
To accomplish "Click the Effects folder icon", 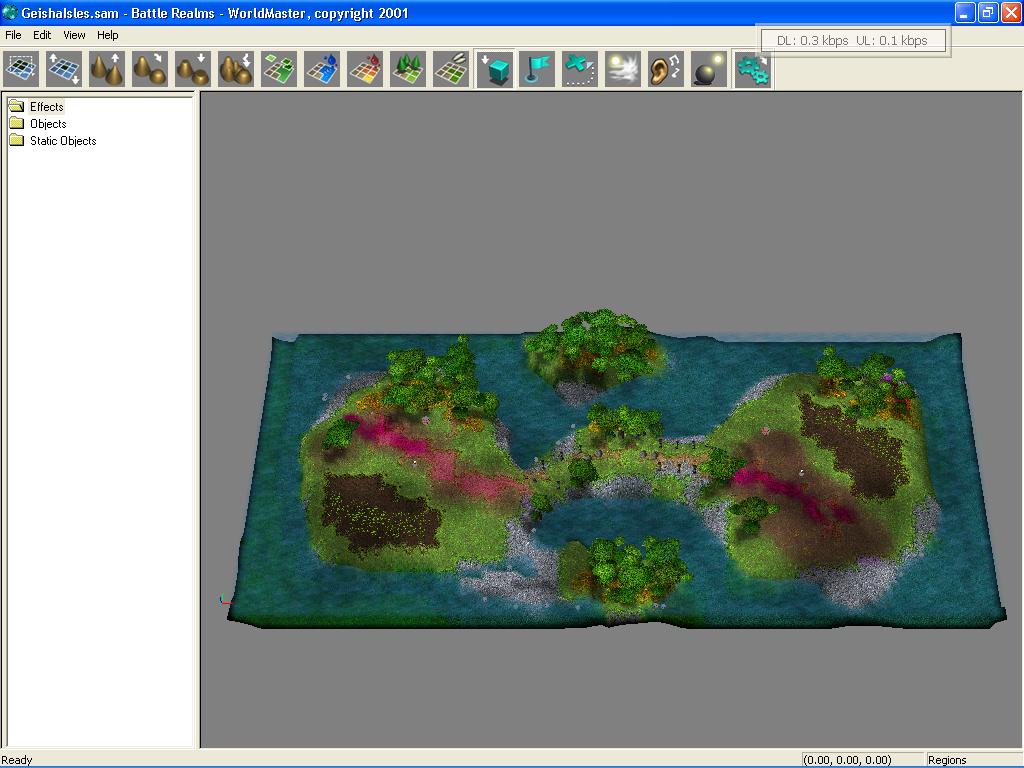I will (17, 106).
